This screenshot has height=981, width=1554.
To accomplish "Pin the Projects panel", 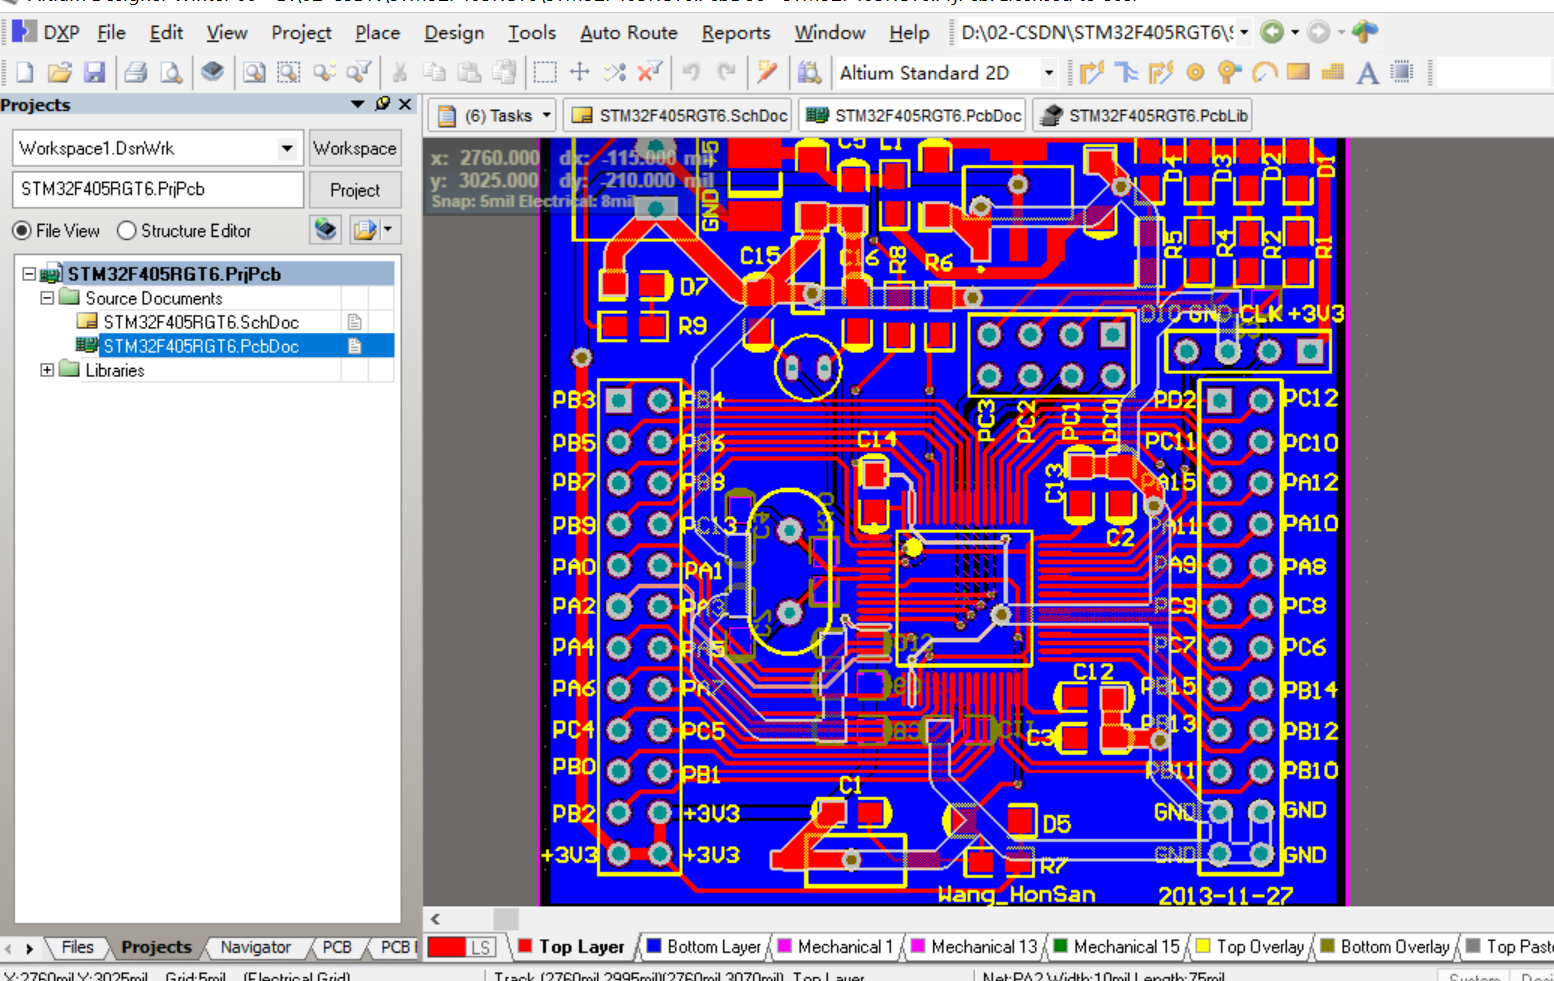I will point(382,104).
